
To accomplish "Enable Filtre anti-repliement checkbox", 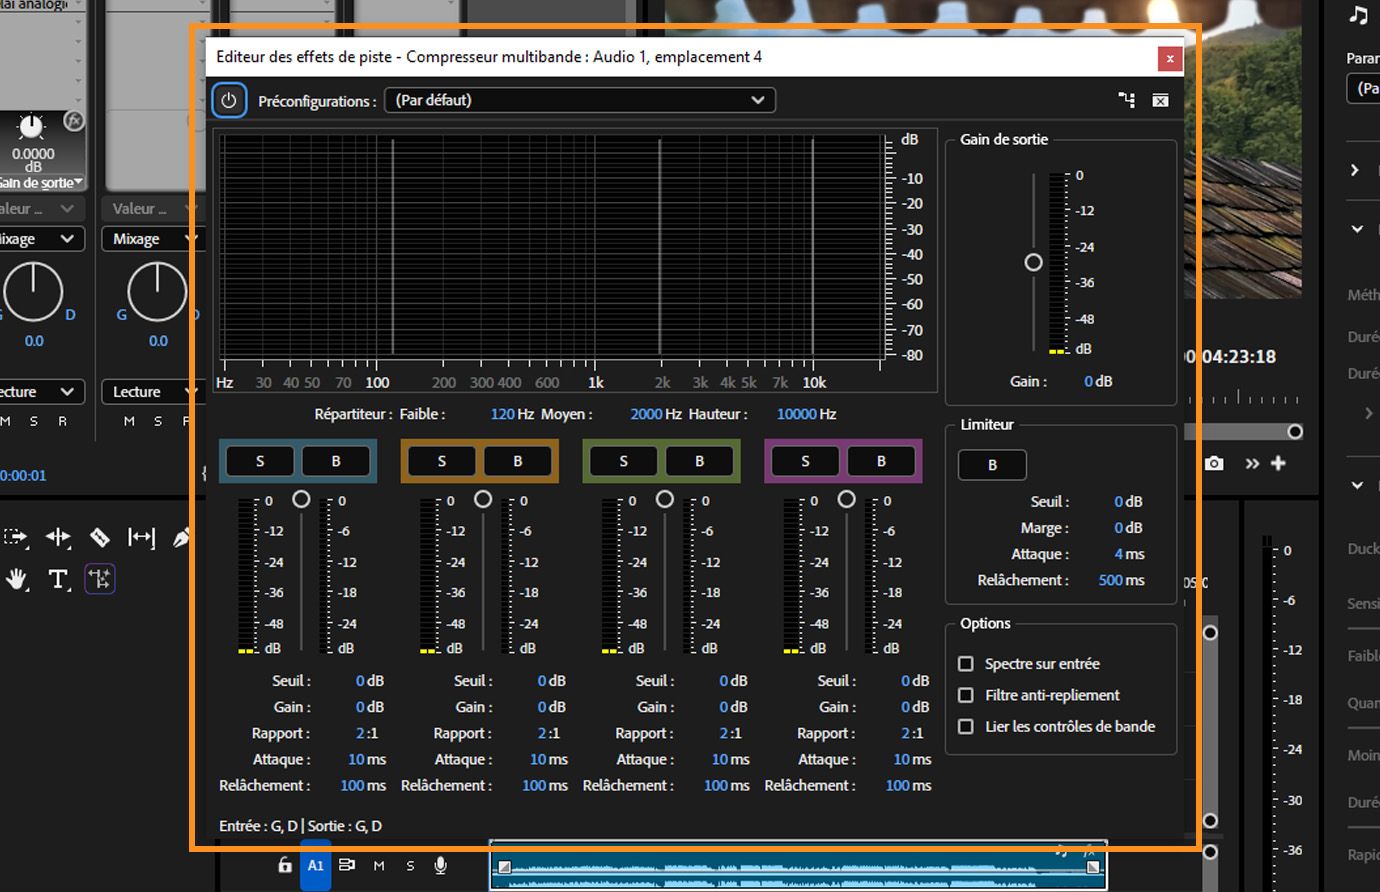I will pos(966,695).
